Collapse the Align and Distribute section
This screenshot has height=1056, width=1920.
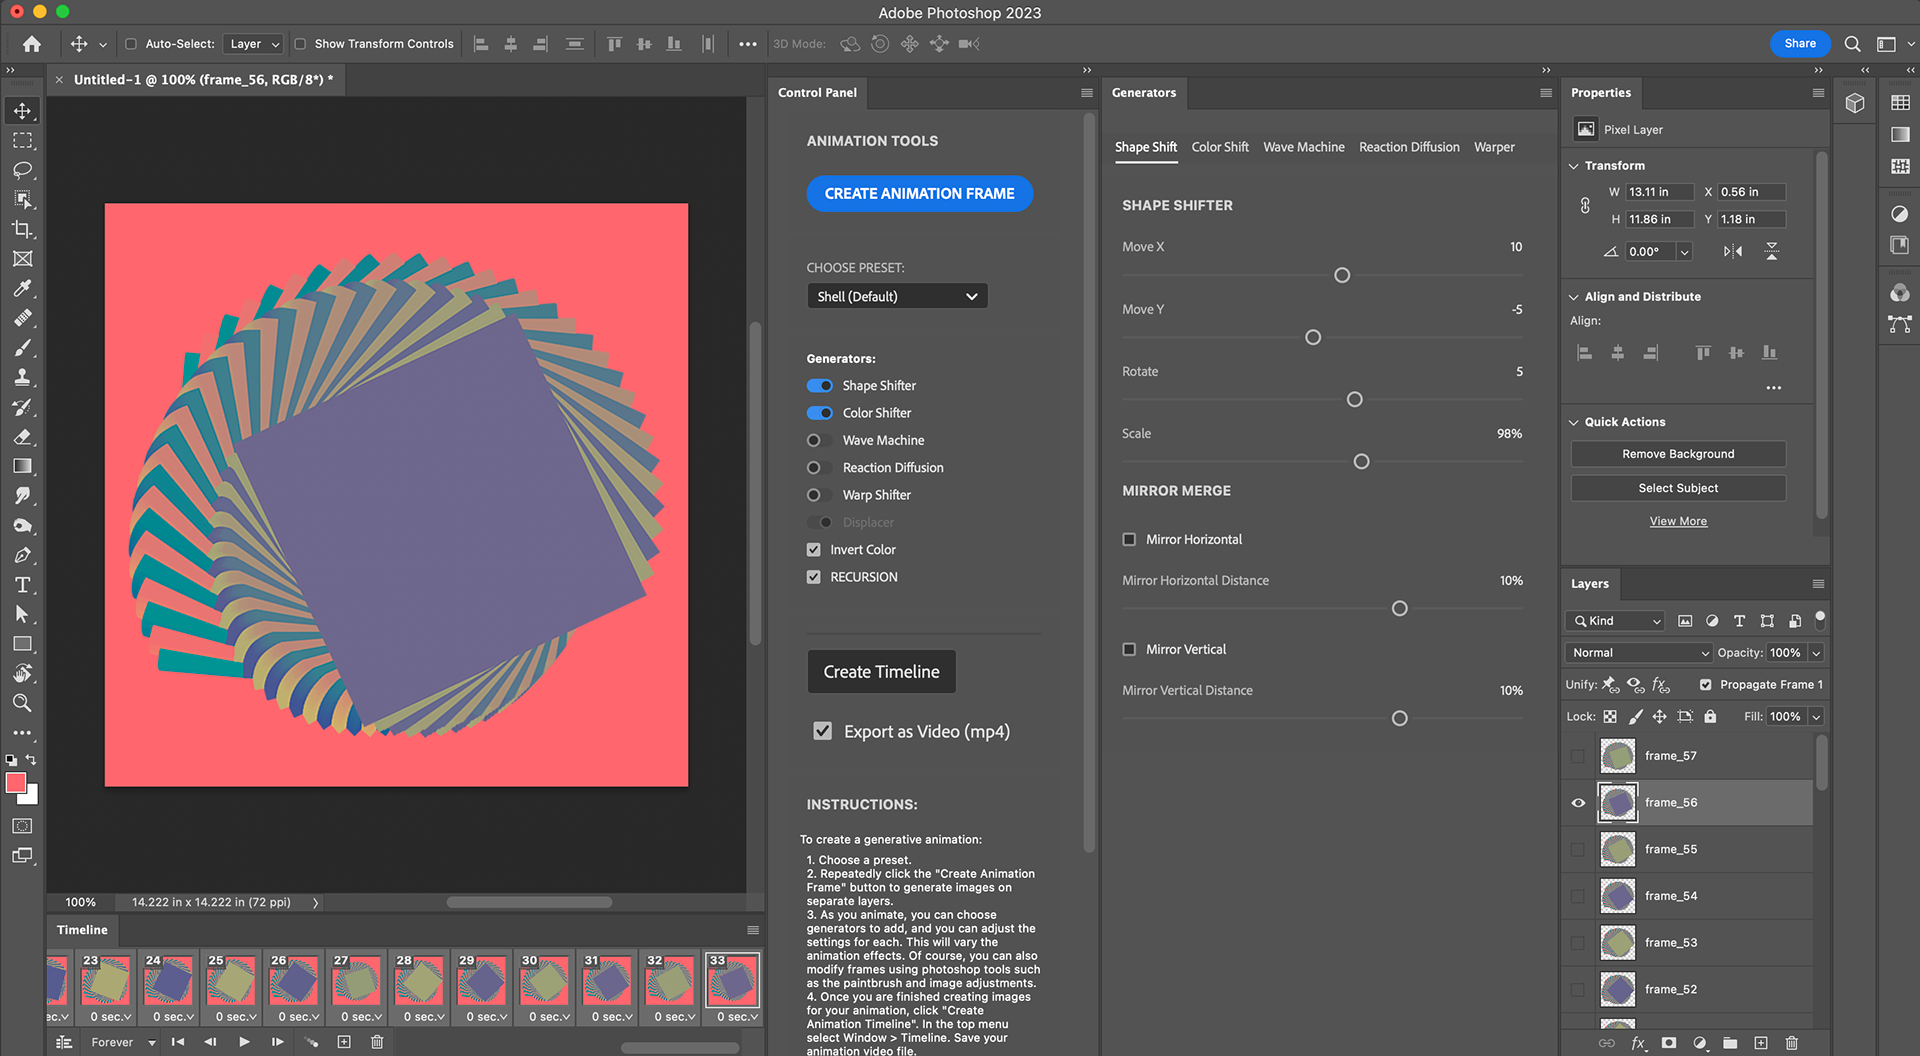point(1574,297)
